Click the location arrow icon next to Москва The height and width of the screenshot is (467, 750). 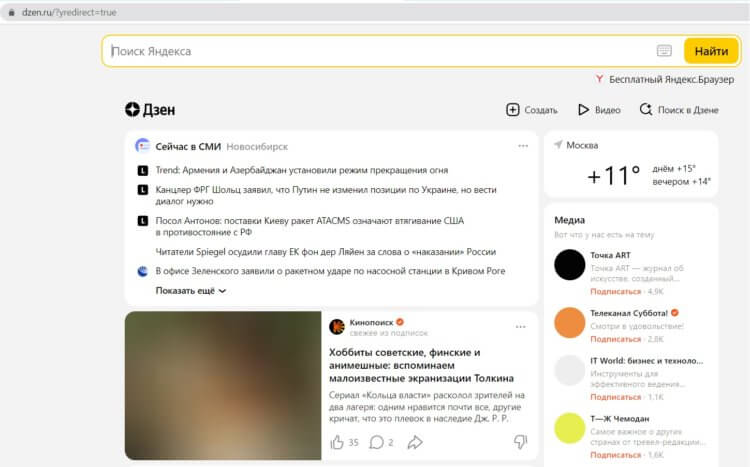pos(558,145)
